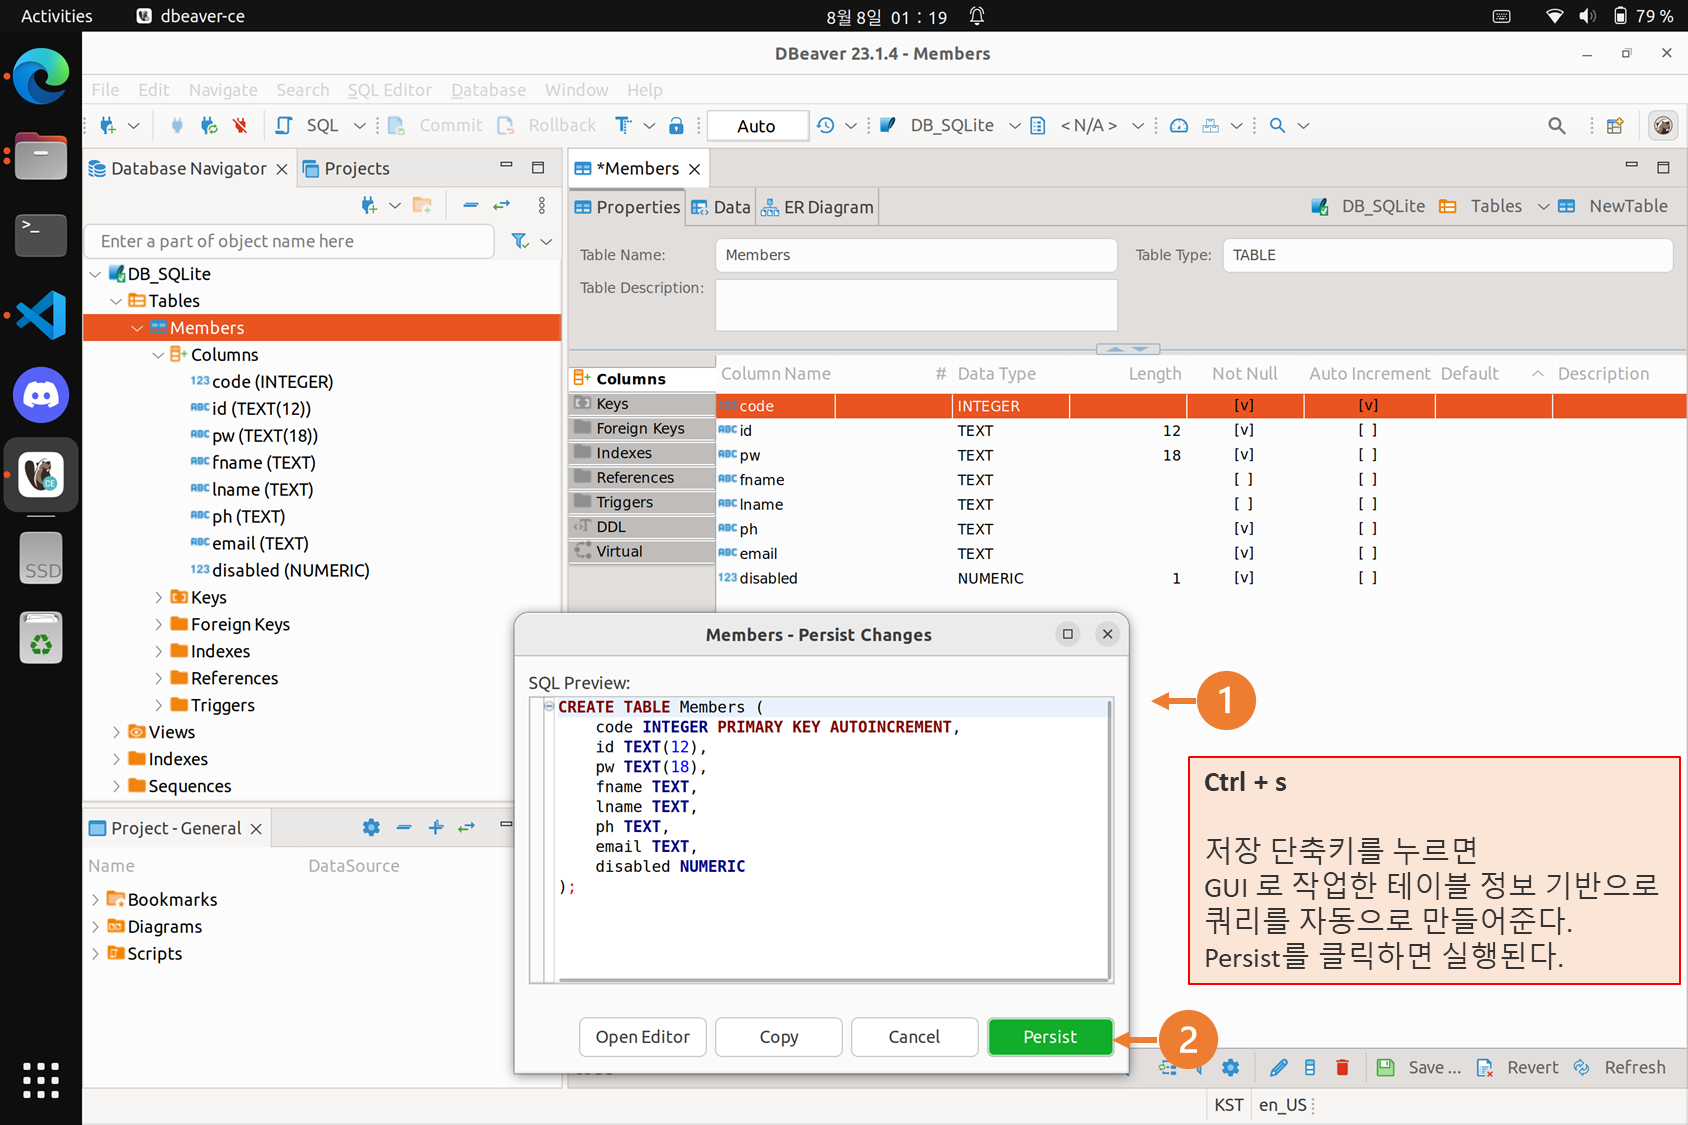
Task: Toggle Not Null checkbox for id row
Action: point(1243,430)
